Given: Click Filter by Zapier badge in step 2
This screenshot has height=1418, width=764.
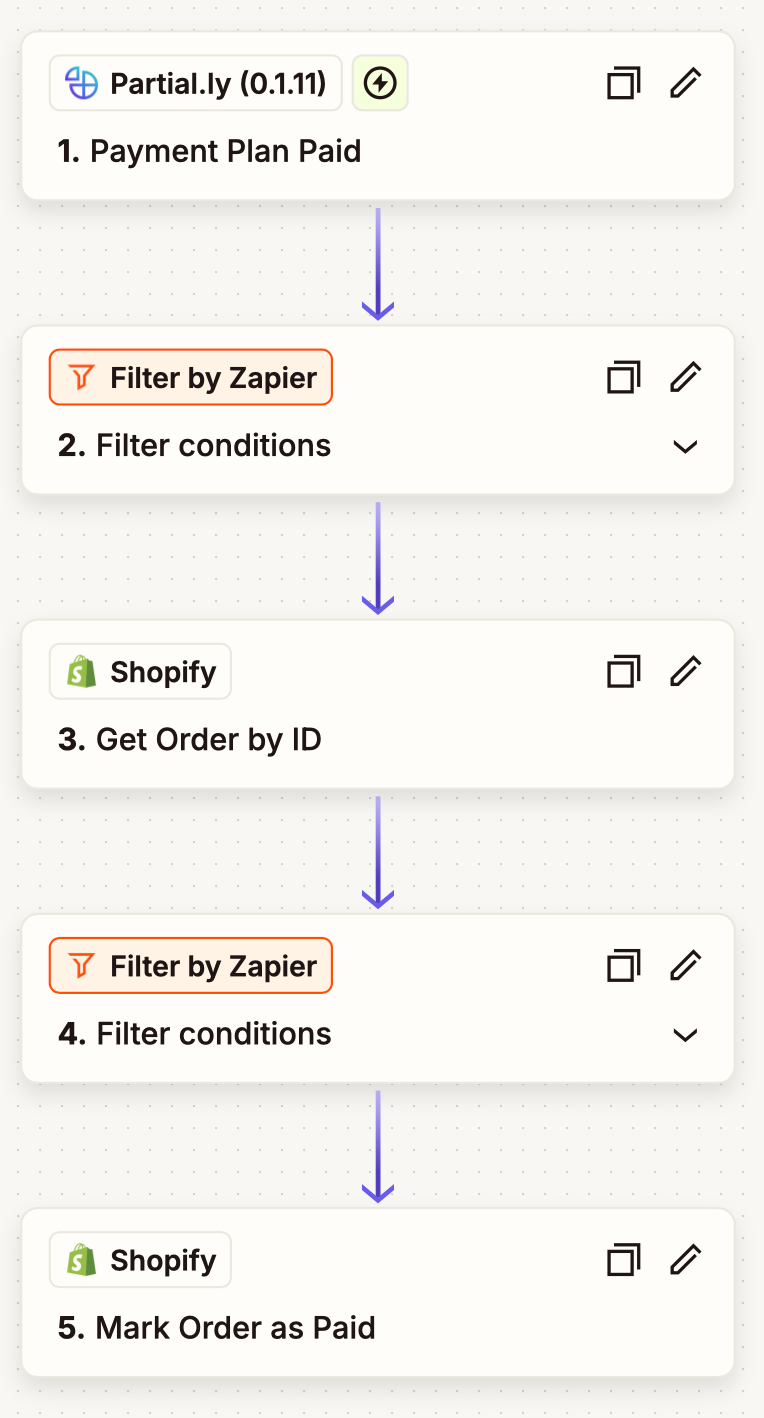Looking at the screenshot, I should click(191, 377).
